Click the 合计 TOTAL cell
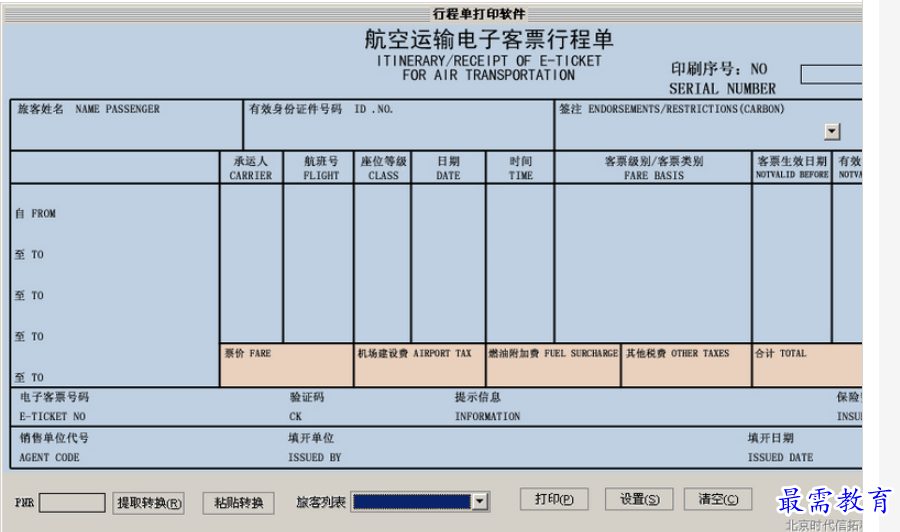The width and height of the screenshot is (900, 532). pyautogui.click(x=808, y=365)
